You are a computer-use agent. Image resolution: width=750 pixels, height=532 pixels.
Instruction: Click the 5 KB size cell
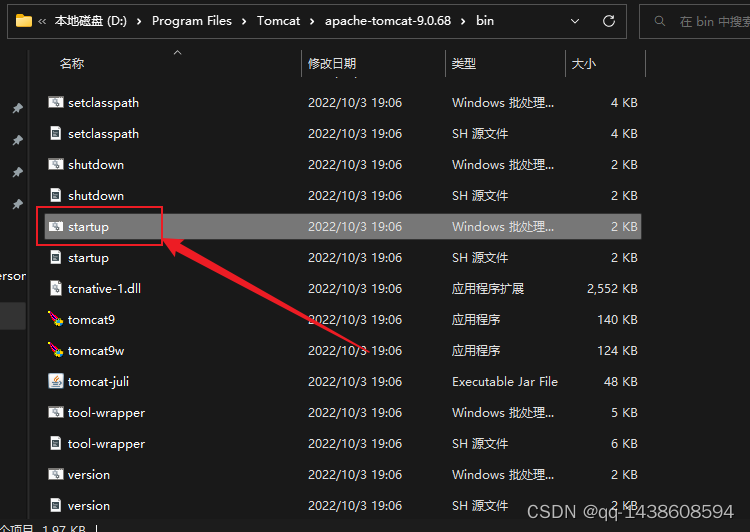point(624,412)
